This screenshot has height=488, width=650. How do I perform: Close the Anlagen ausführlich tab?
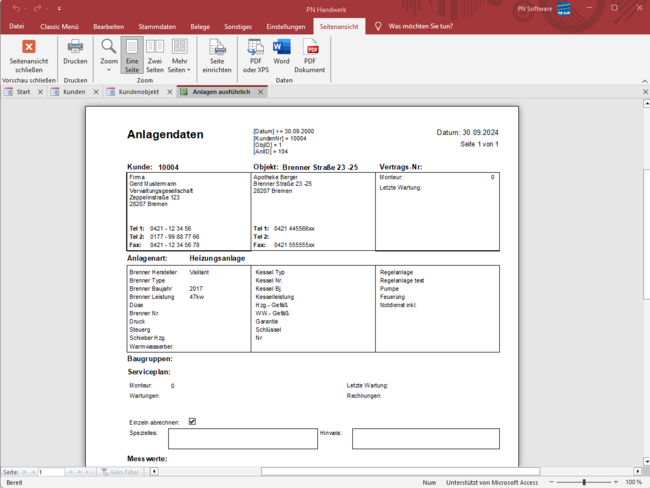pos(260,92)
